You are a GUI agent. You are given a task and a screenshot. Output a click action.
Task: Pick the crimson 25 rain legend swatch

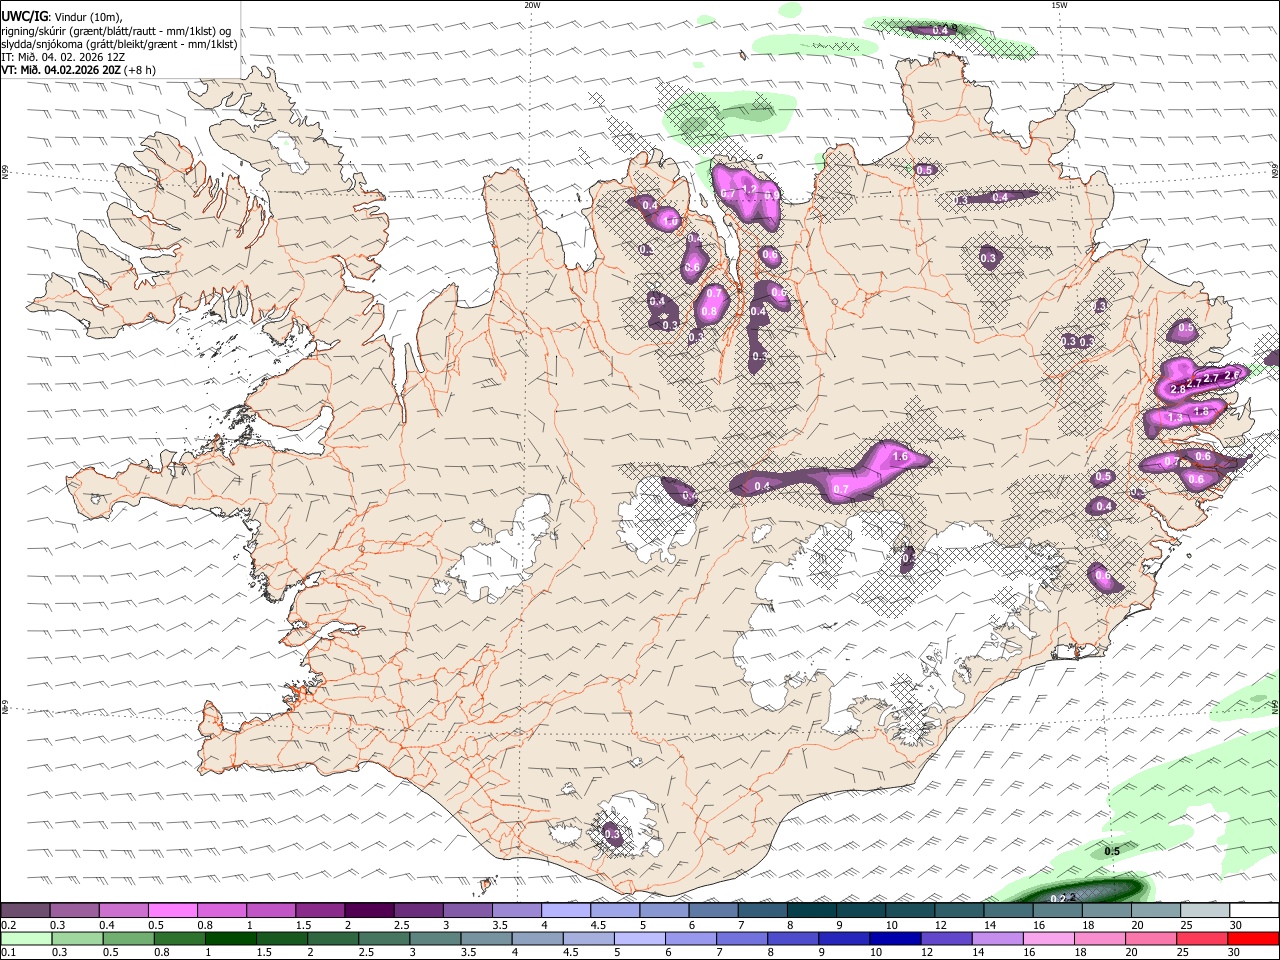coord(1202,938)
